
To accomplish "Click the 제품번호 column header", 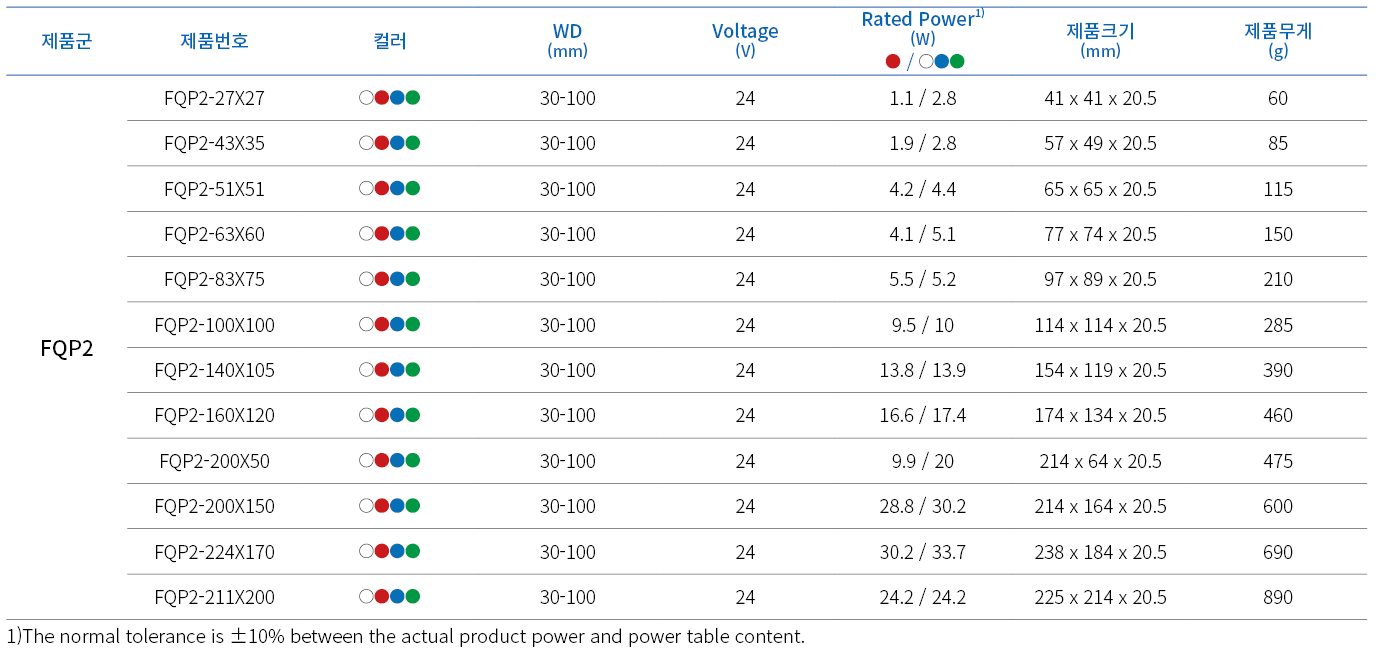I will (214, 41).
